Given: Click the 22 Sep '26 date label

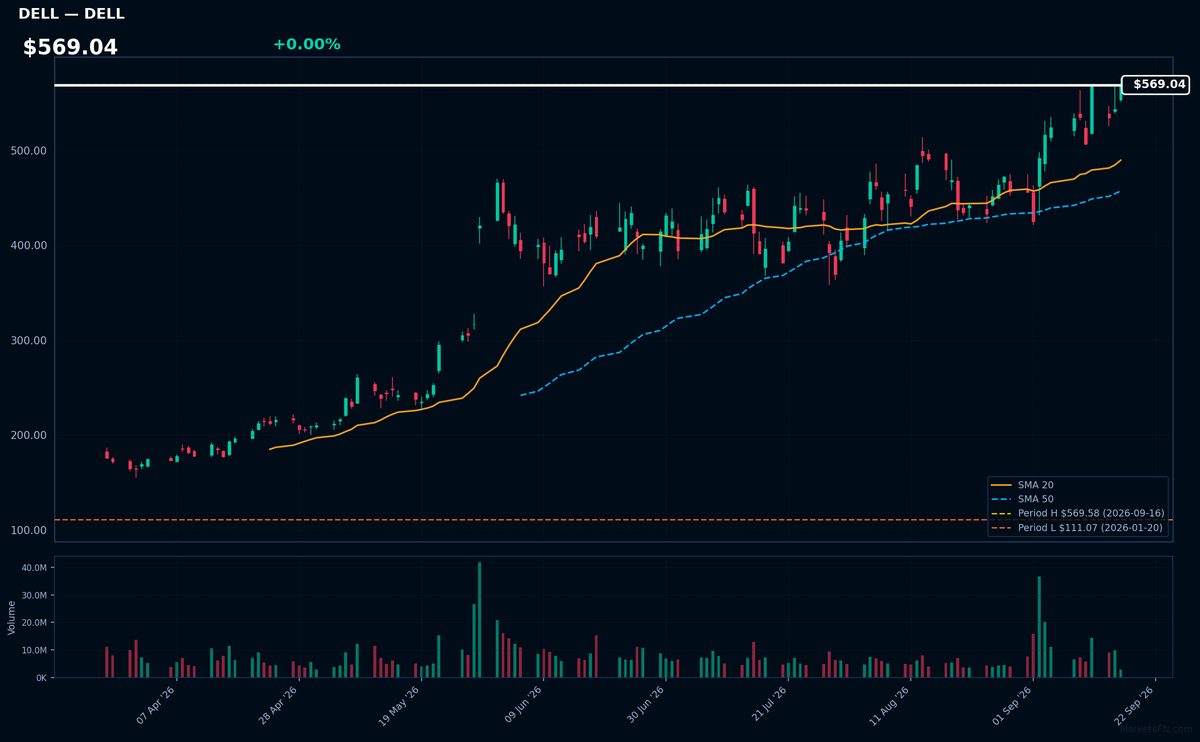Looking at the screenshot, I should pyautogui.click(x=1135, y=704).
